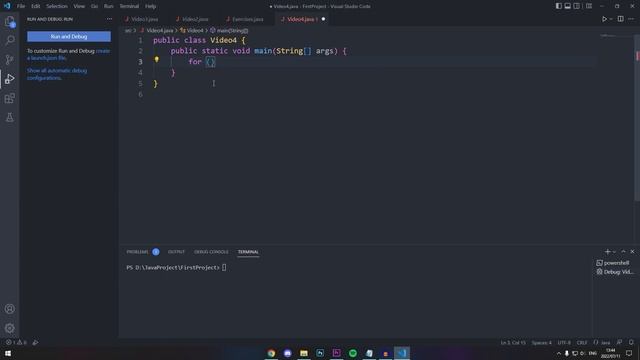640x360 pixels.
Task: Select the Debug: Vid... terminal entry
Action: (616, 272)
